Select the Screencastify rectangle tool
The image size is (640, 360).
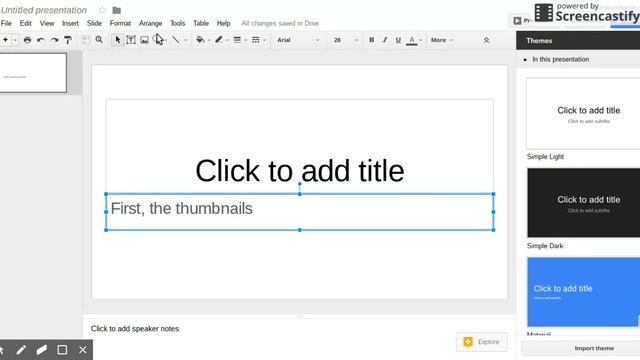62,350
